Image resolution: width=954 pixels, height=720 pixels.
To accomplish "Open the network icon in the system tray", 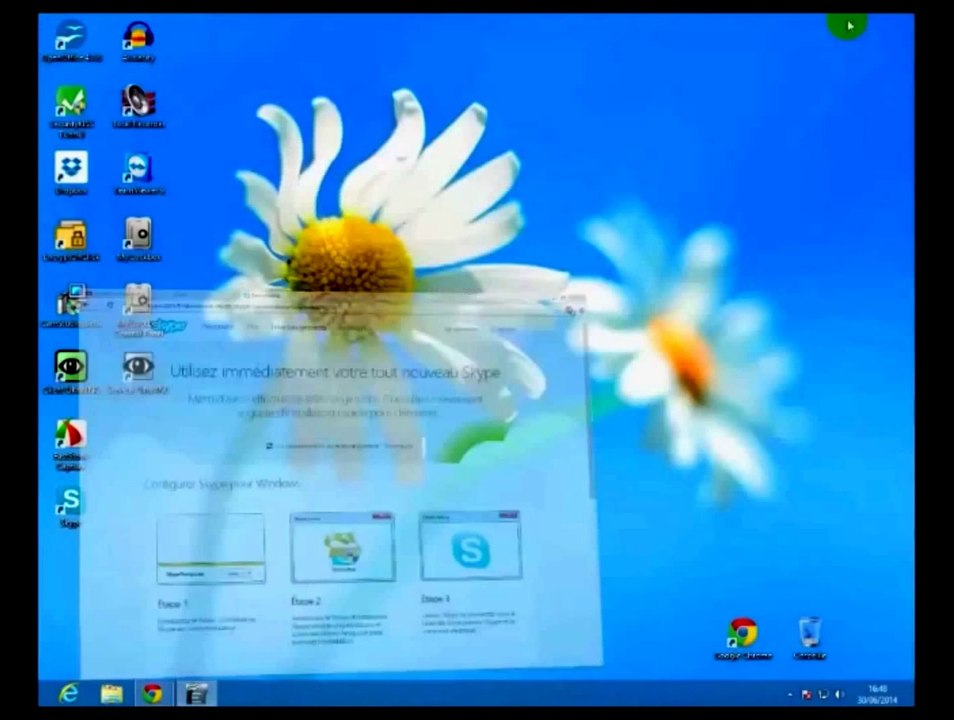I will click(x=823, y=694).
